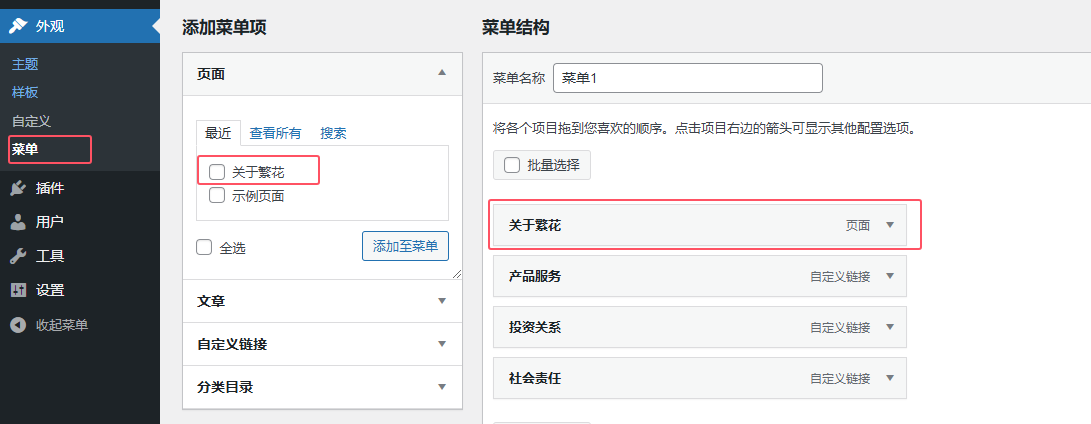
Task: Tick the 示例页面 checkbox
Action: pyautogui.click(x=217, y=196)
